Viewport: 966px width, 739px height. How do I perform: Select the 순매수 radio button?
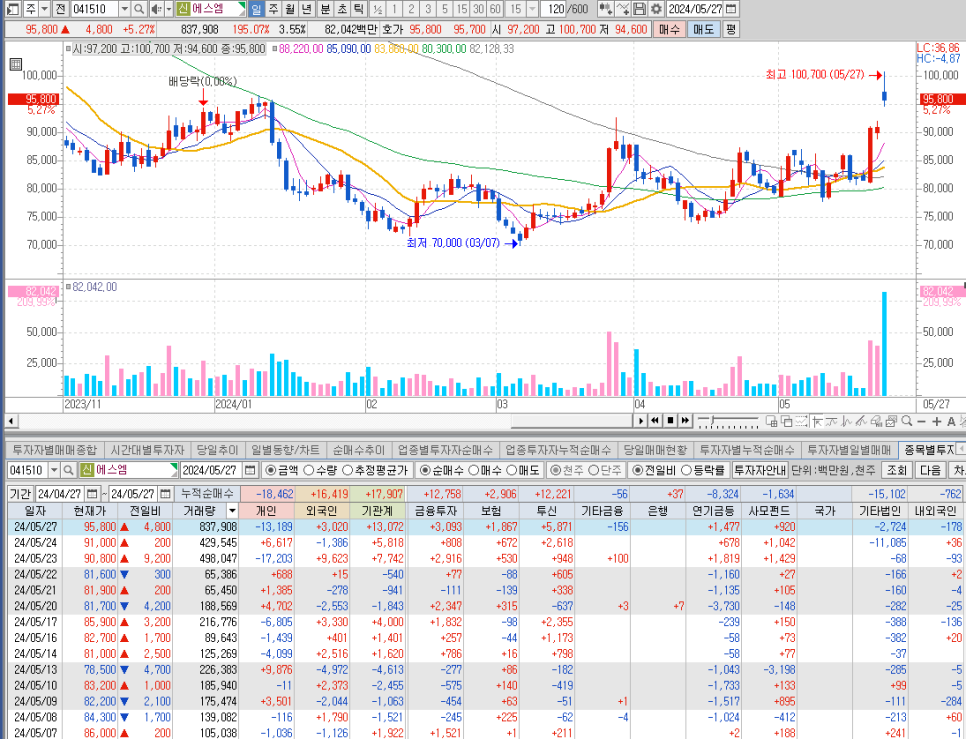pyautogui.click(x=424, y=470)
